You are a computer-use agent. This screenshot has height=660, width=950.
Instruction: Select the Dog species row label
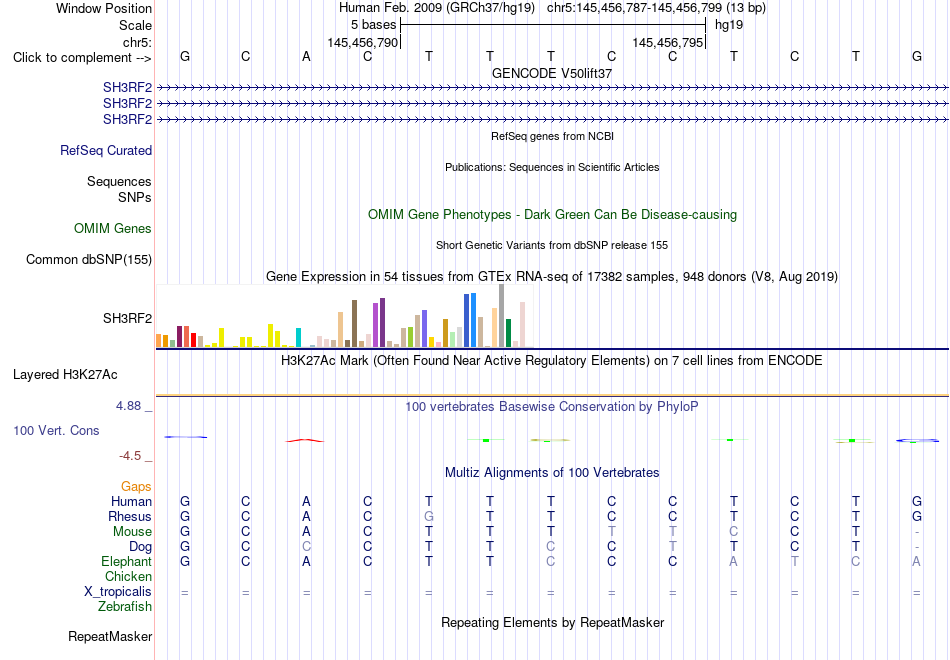tap(141, 547)
